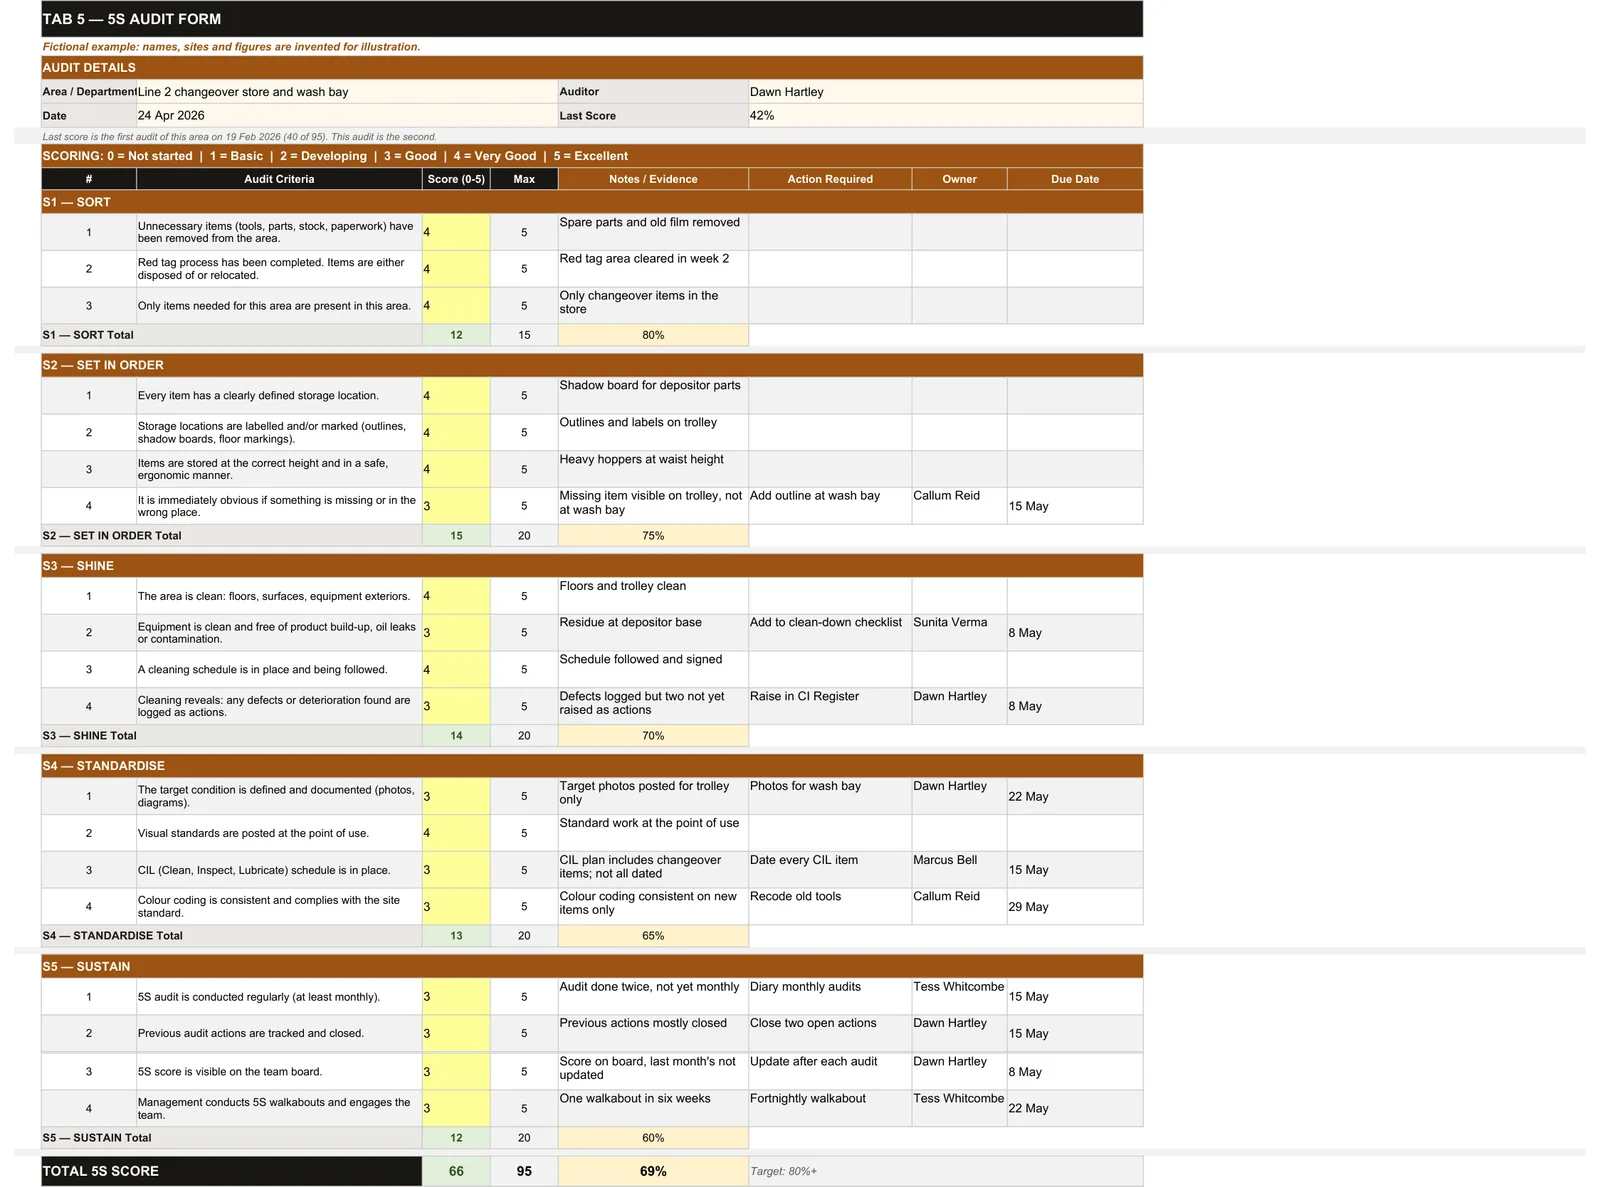This screenshot has width=1600, height=1187.
Task: Select the 'S4 — STANDARDISE' section header
Action: tap(592, 766)
